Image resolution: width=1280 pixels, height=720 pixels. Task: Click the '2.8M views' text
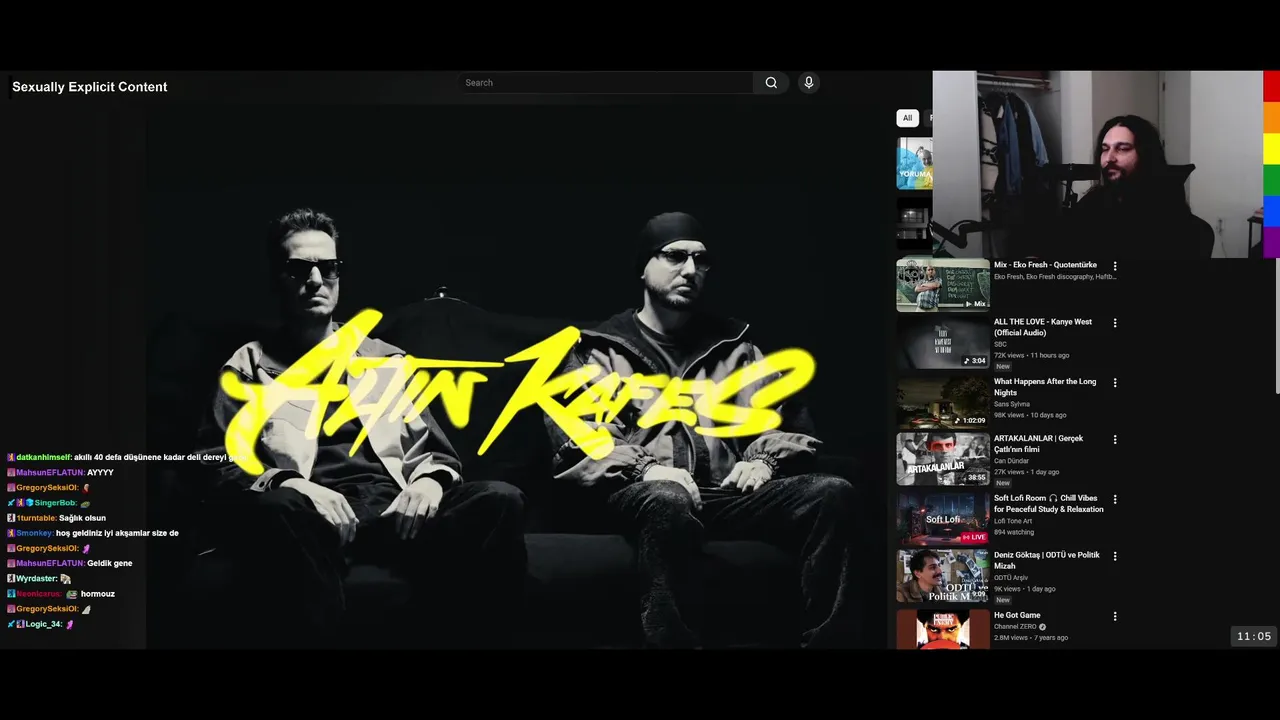click(x=1011, y=637)
